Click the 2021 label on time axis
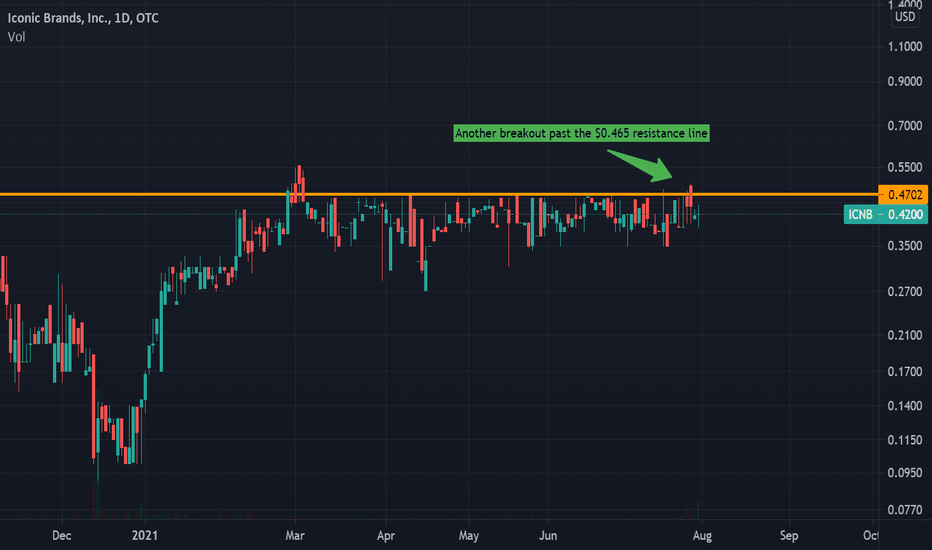 pyautogui.click(x=144, y=535)
